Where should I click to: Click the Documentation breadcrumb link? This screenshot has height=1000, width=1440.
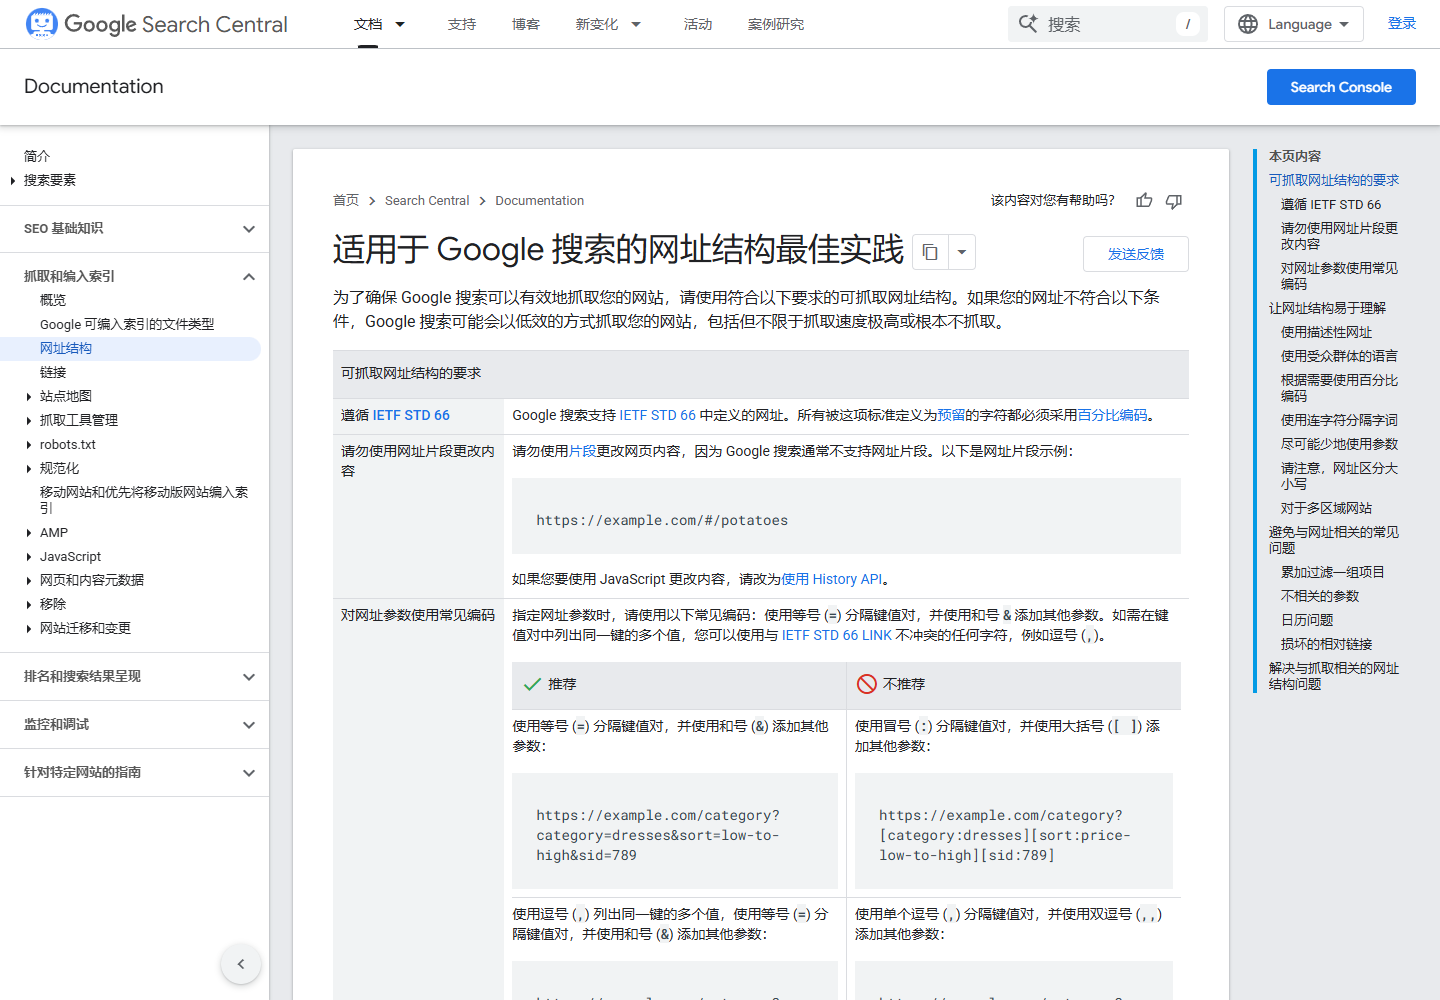(x=540, y=201)
